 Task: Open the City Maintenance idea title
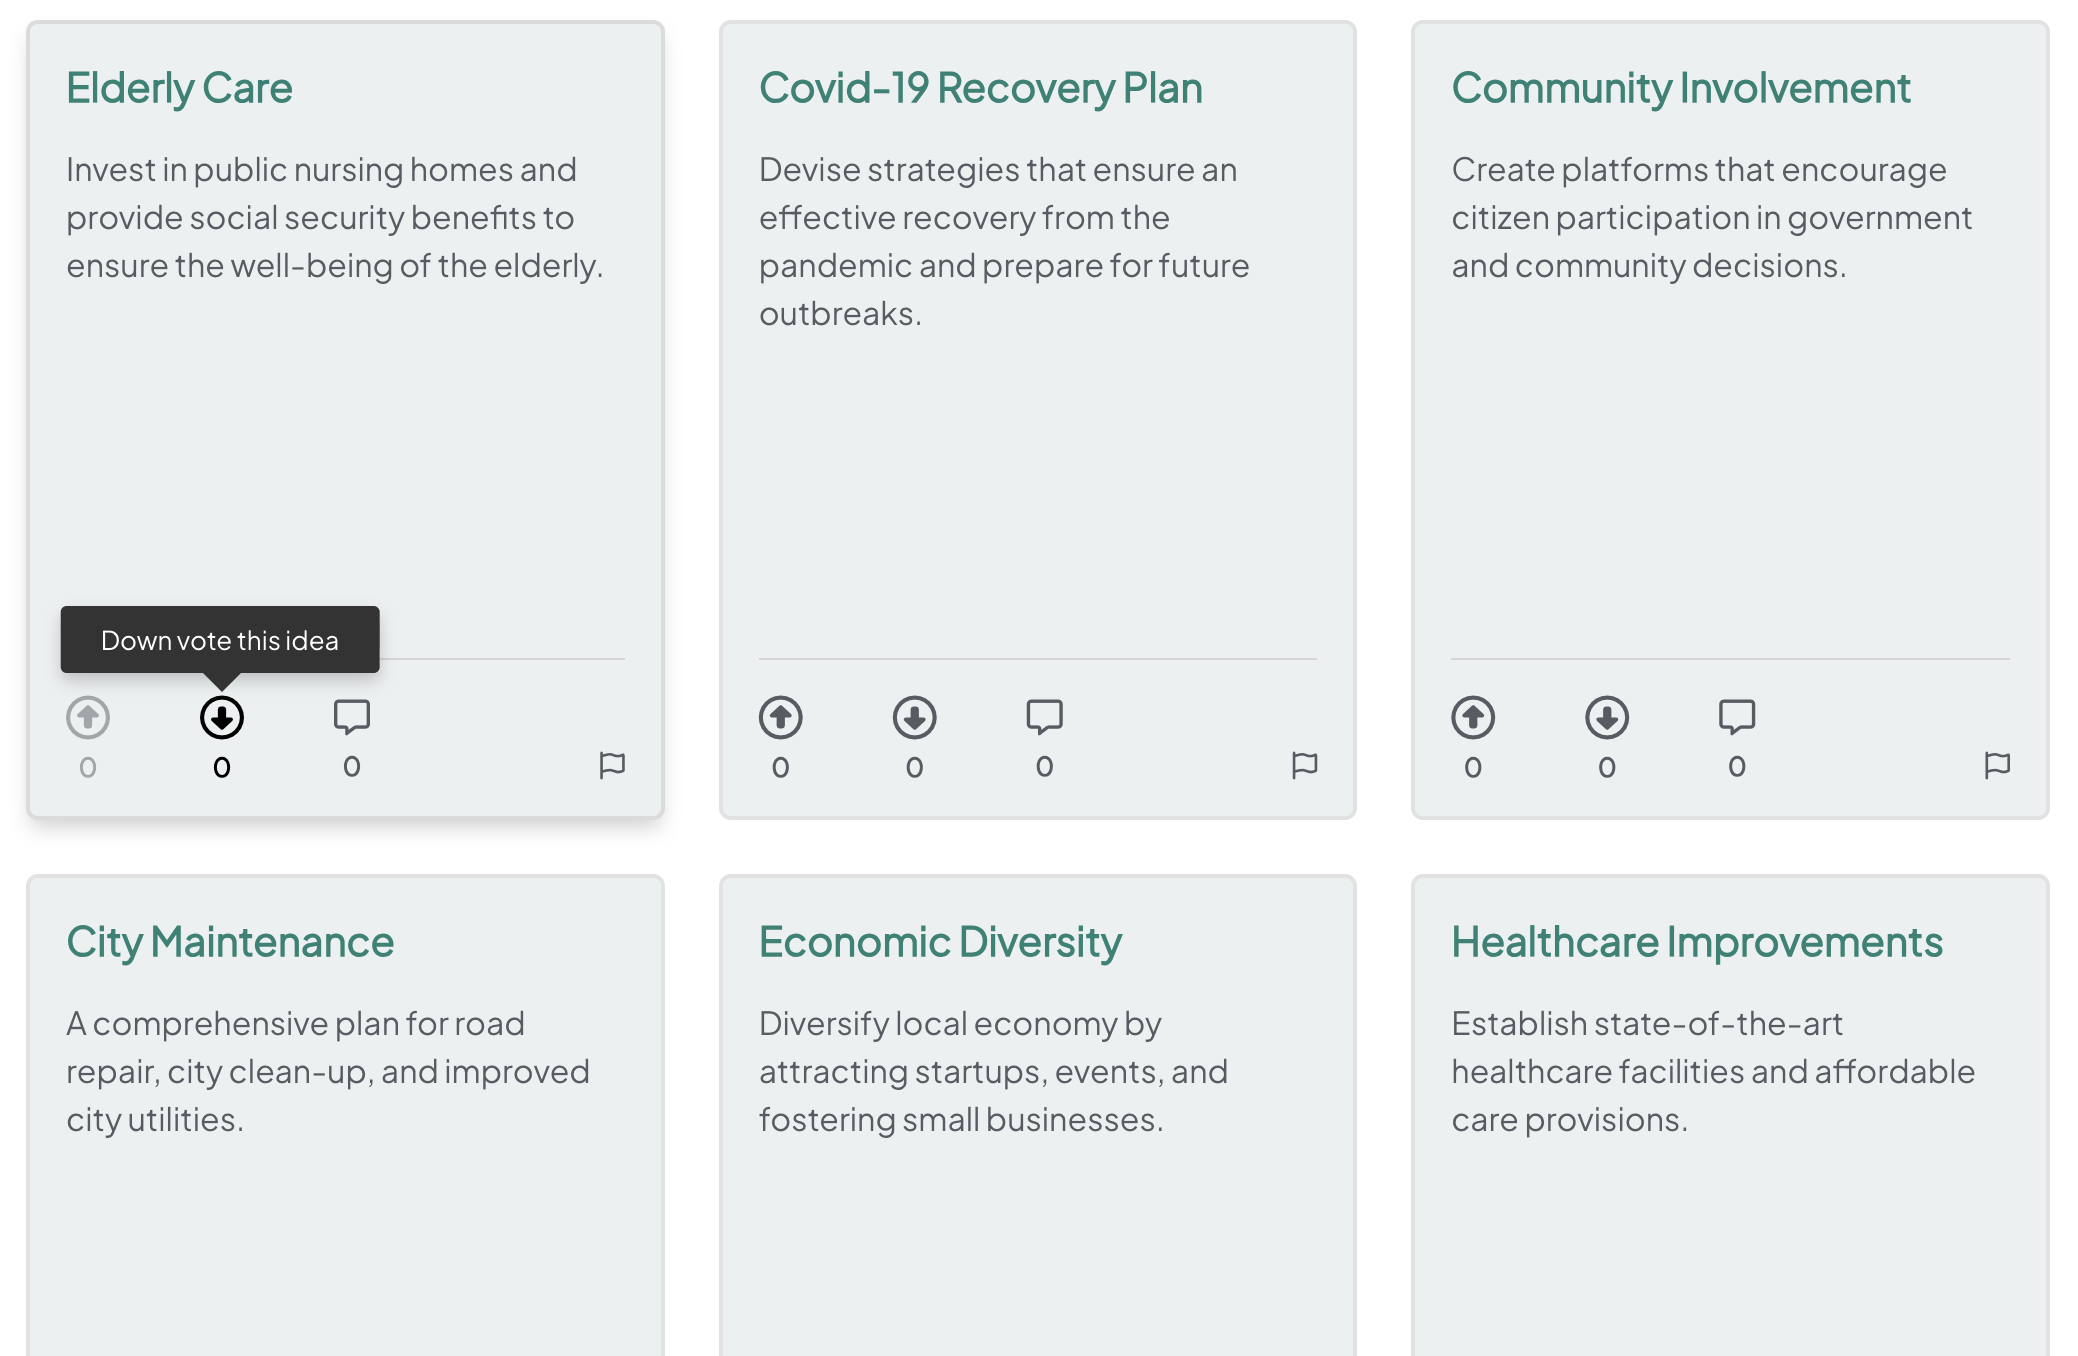coord(230,942)
